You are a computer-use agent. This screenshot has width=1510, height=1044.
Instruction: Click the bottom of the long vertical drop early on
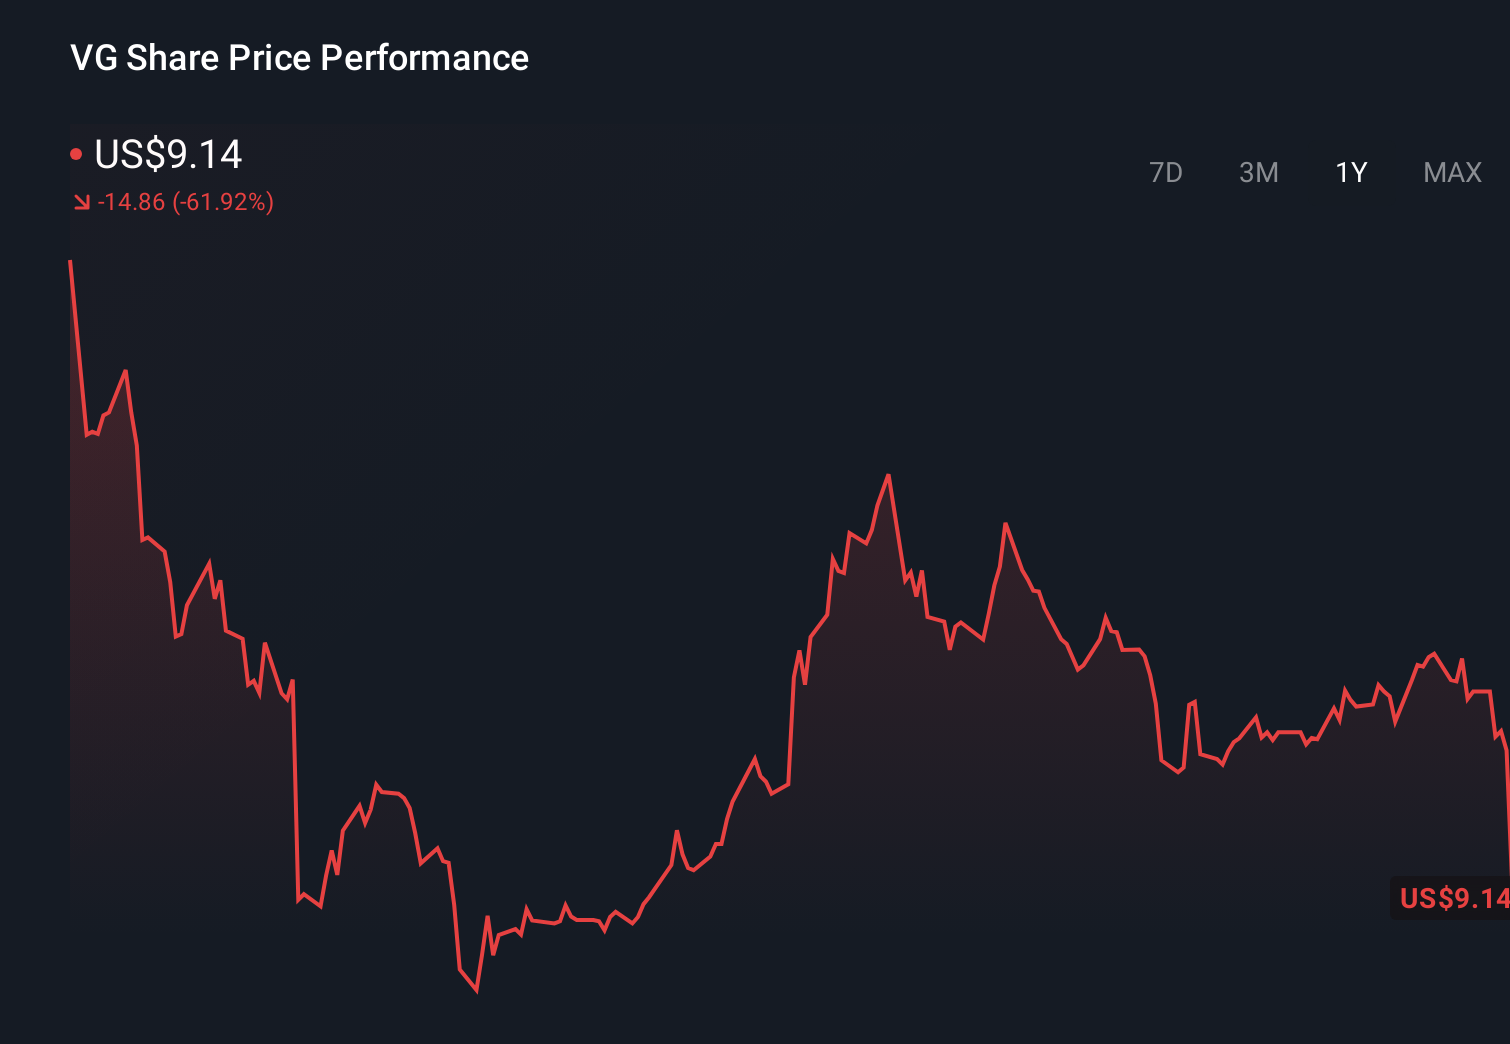tap(298, 900)
